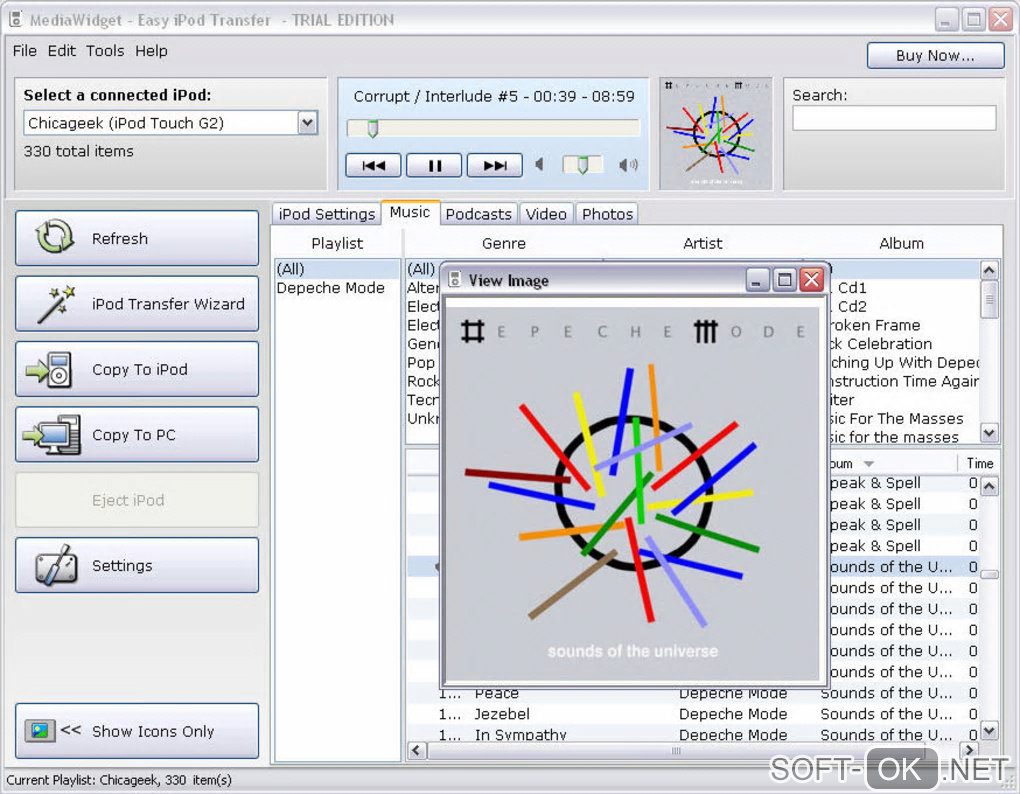Switch to the Podcasts tab
Viewport: 1020px width, 794px height.
[479, 214]
